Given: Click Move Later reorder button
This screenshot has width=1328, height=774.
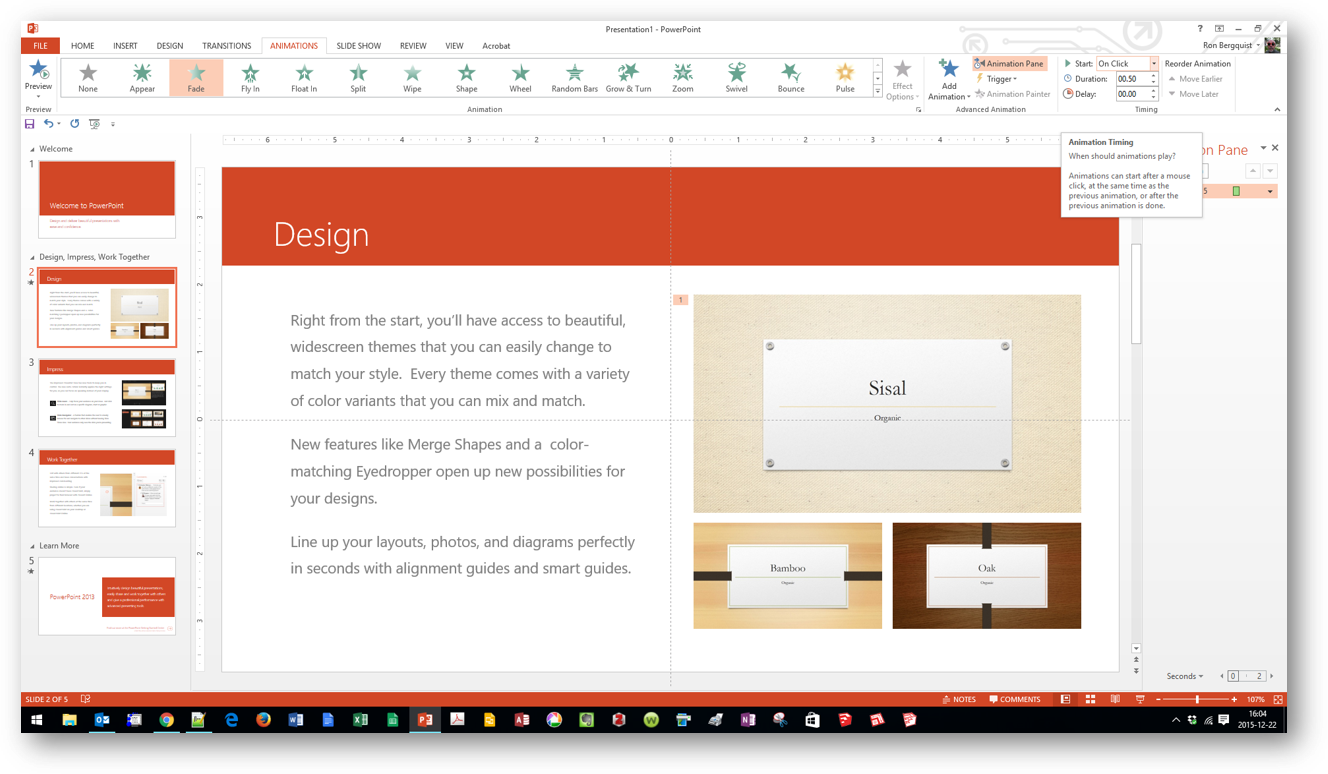Looking at the screenshot, I should tap(1193, 94).
